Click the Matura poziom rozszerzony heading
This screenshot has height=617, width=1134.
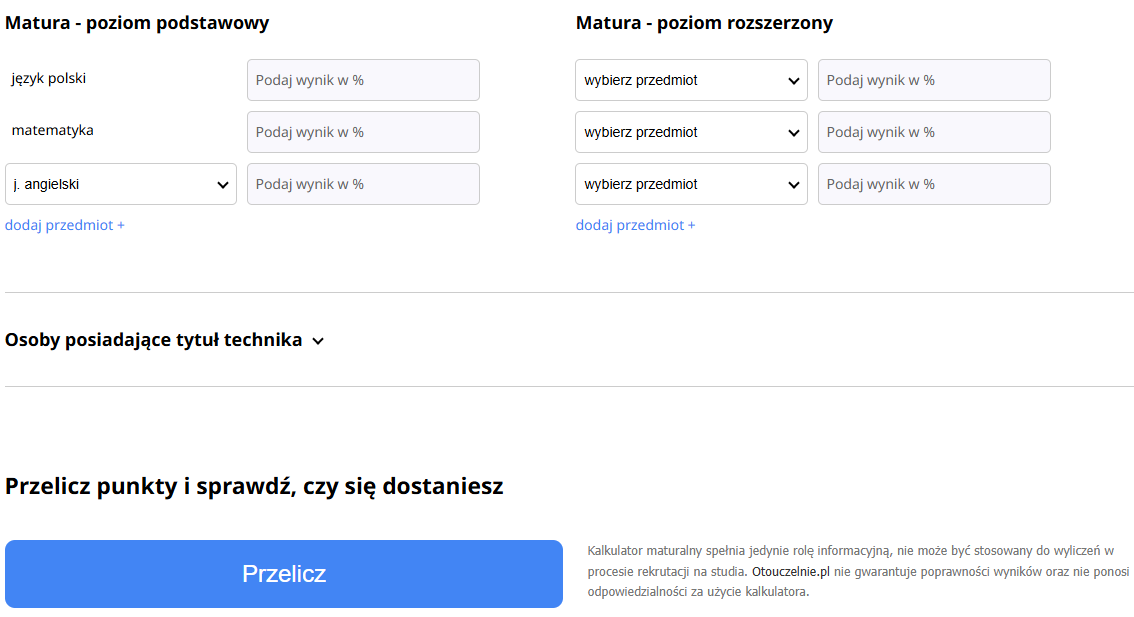704,23
